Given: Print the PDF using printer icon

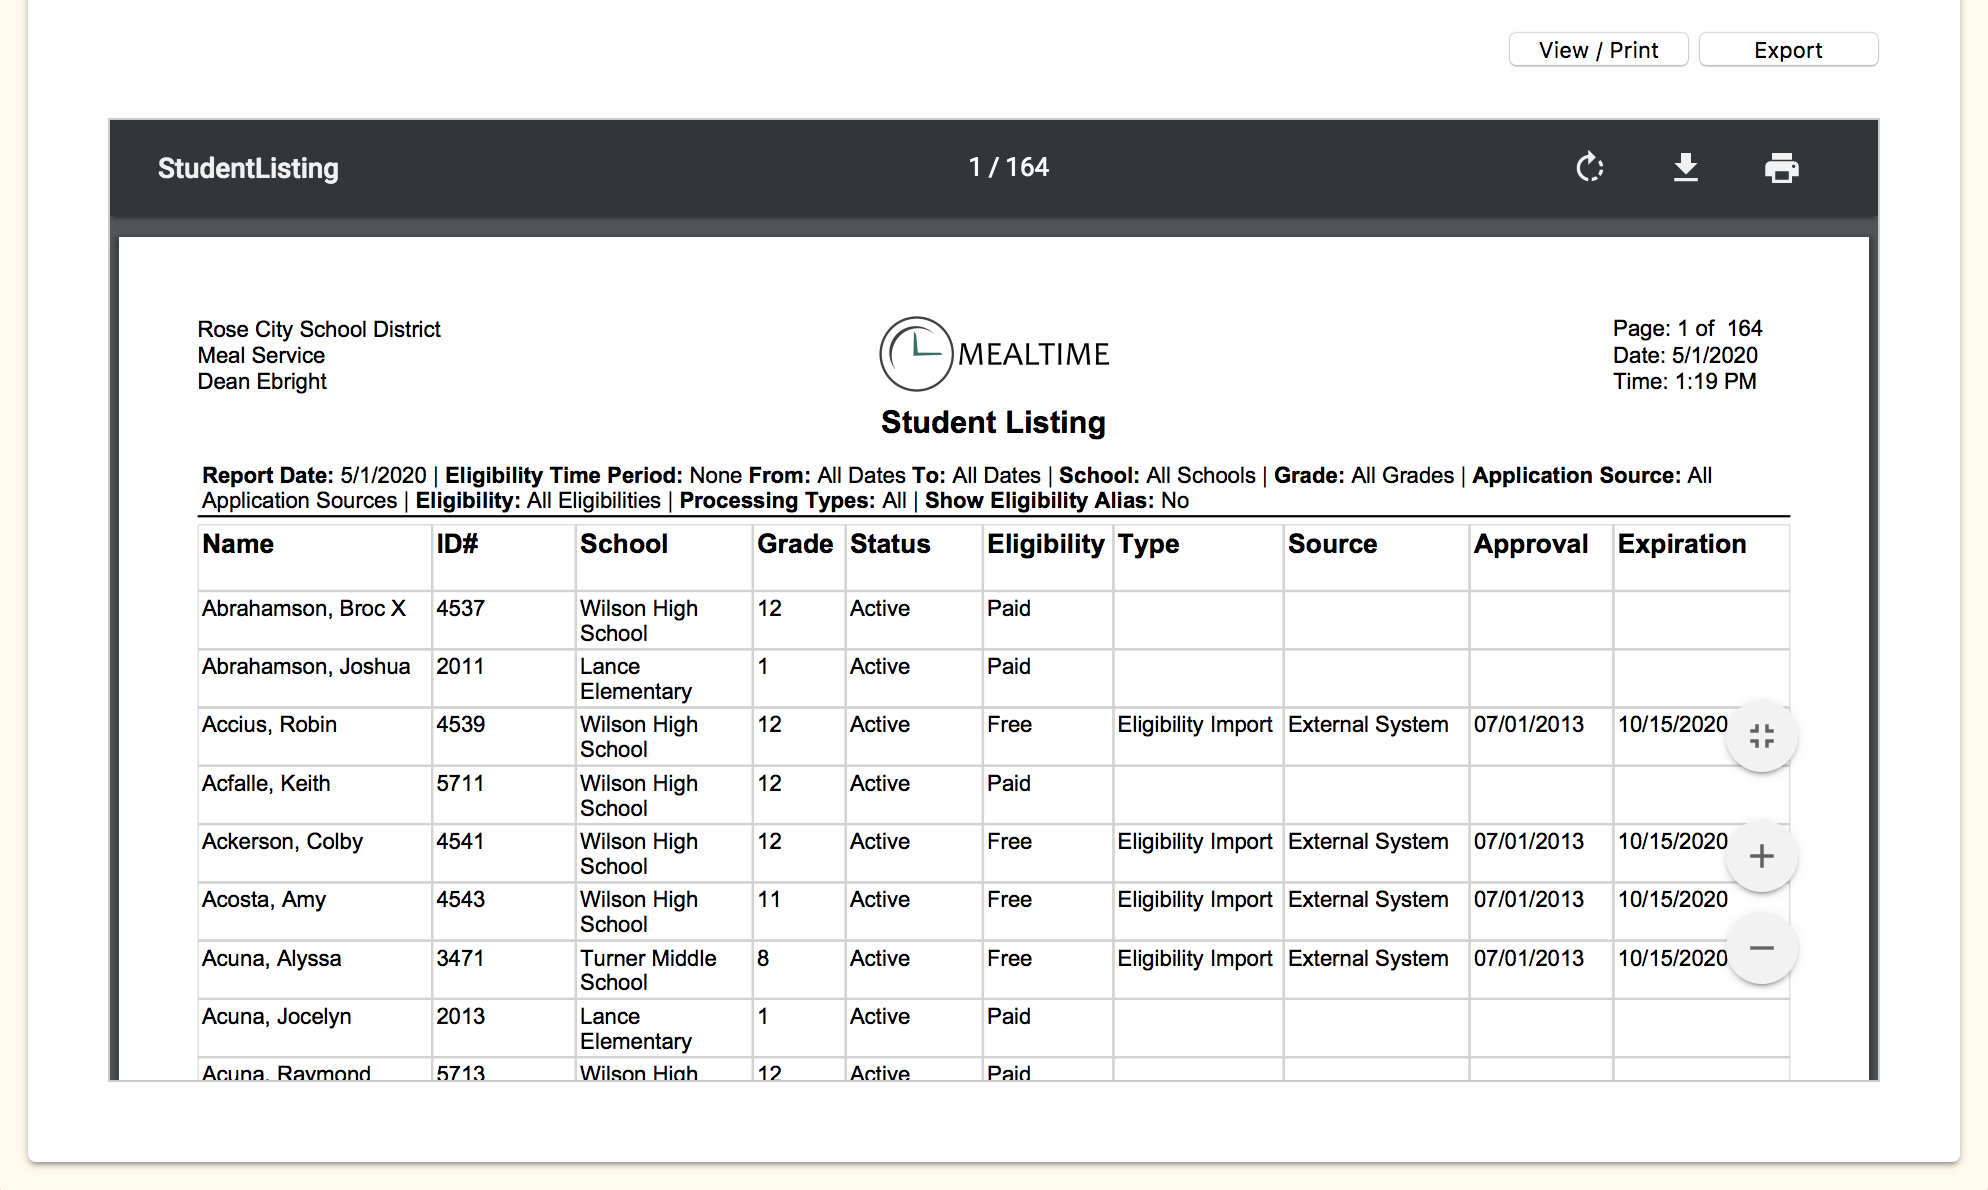Looking at the screenshot, I should (1781, 168).
